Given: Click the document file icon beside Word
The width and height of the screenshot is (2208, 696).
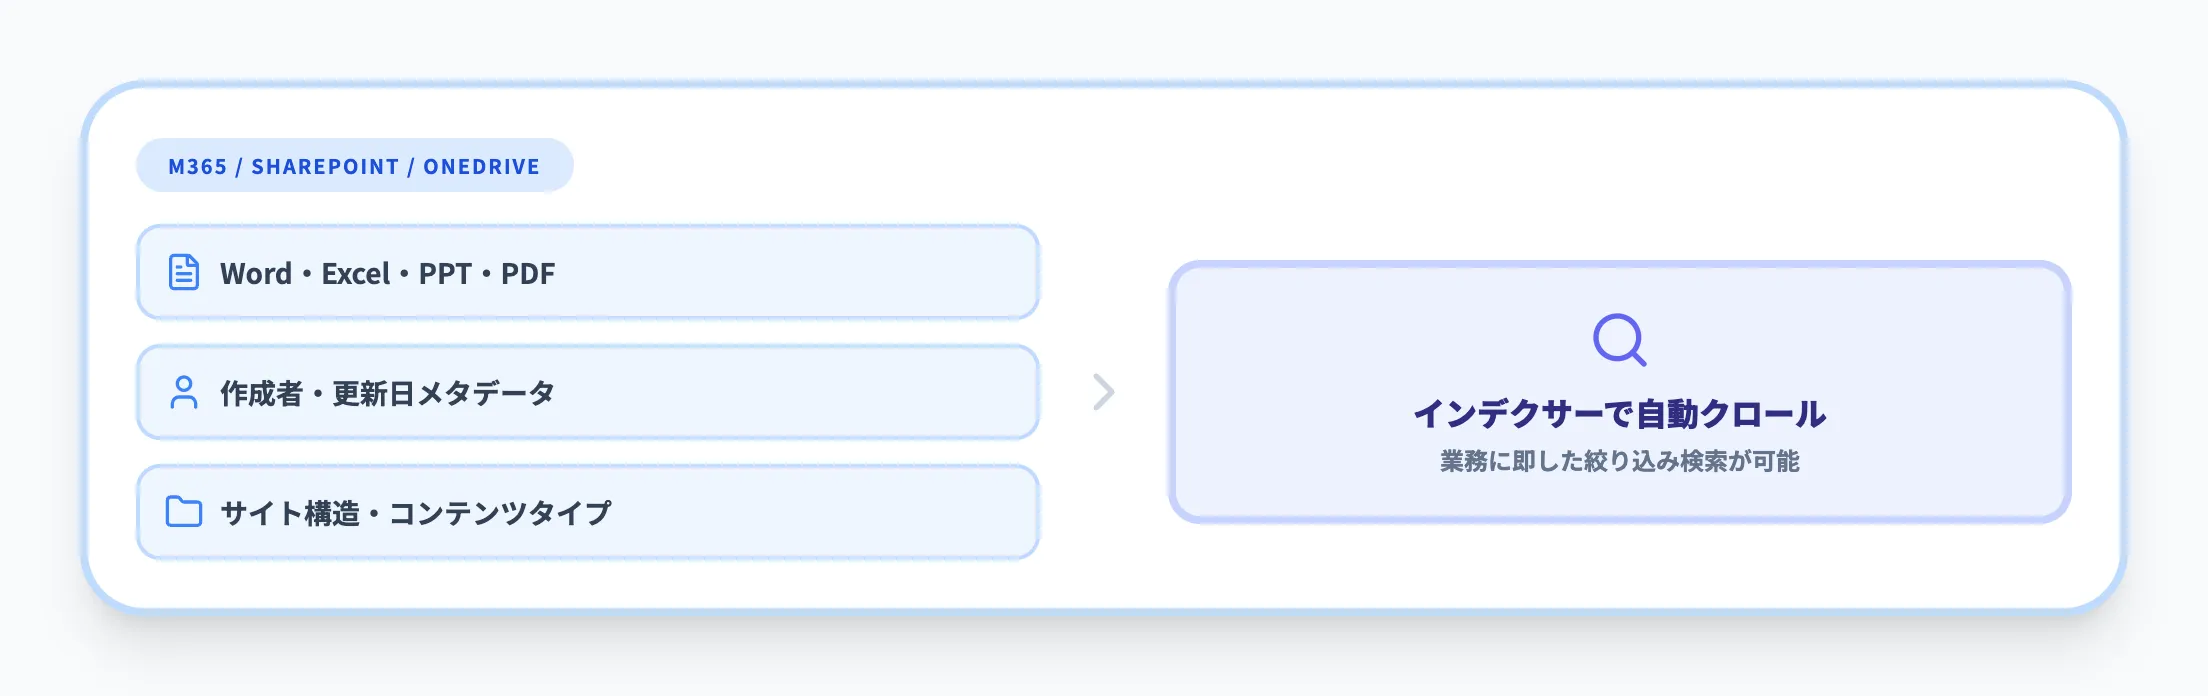Looking at the screenshot, I should 184,272.
